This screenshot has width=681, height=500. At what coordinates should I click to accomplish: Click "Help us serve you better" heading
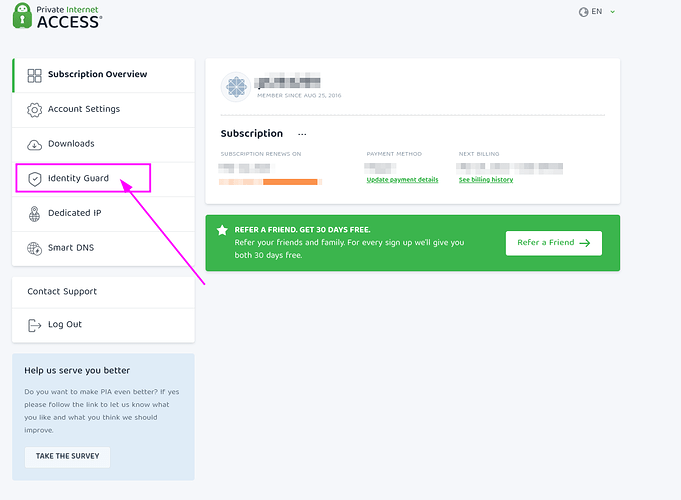(x=77, y=371)
